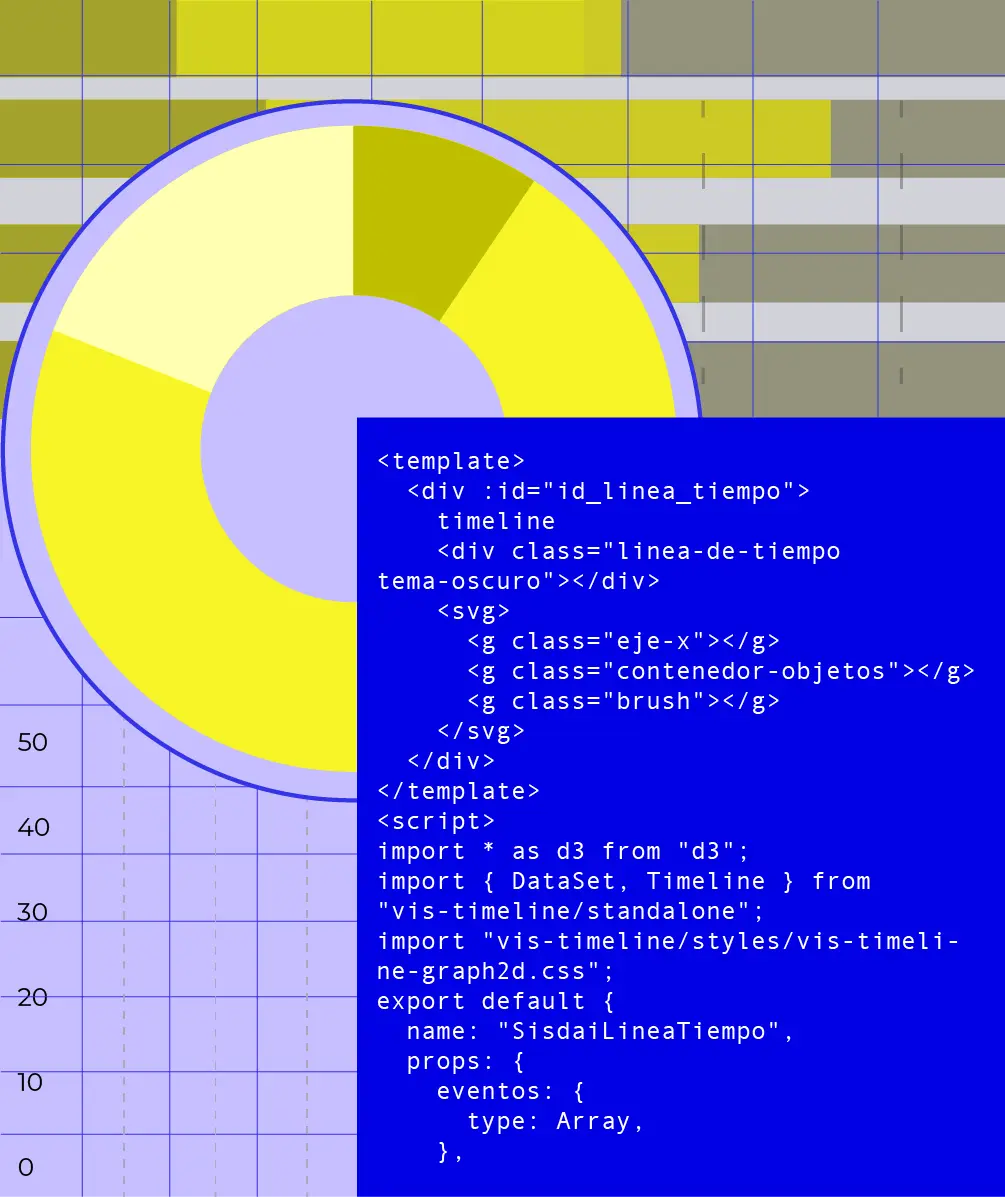
Task: Click the 30 label on the axis
Action: [33, 912]
